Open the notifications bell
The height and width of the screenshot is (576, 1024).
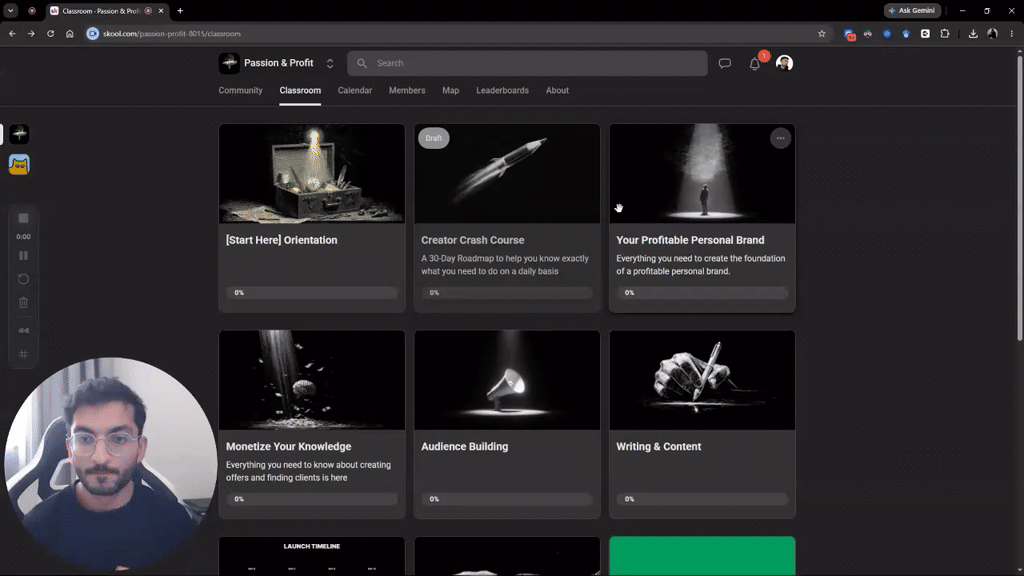755,64
